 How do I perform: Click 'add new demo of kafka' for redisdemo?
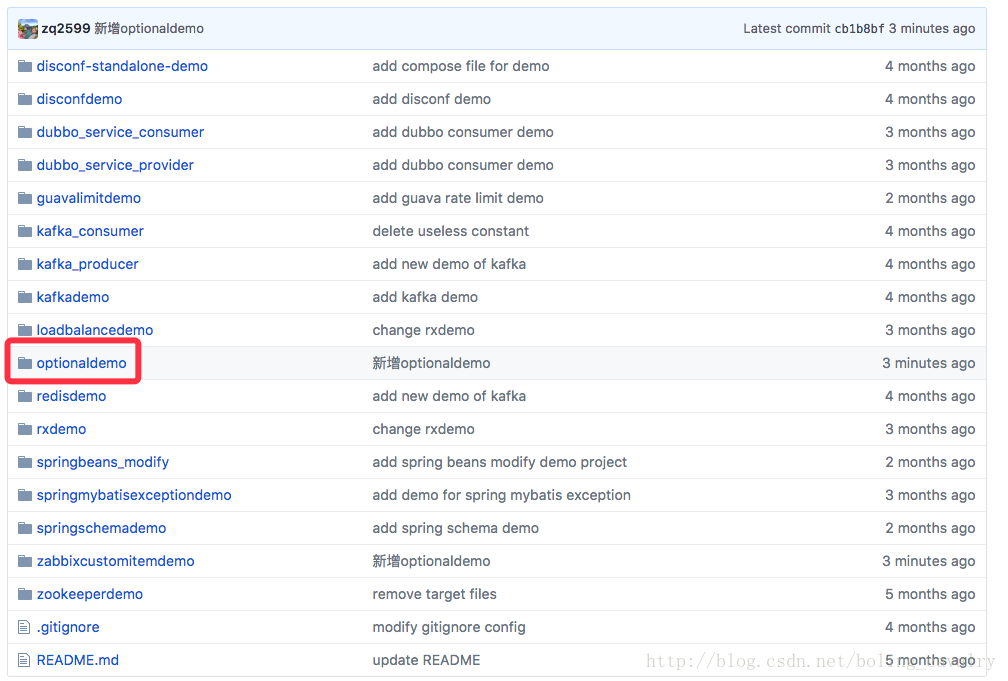coord(449,396)
